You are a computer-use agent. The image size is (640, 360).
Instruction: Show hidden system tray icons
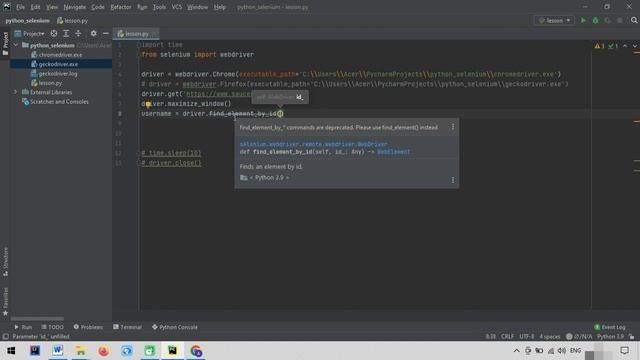[x=516, y=351]
